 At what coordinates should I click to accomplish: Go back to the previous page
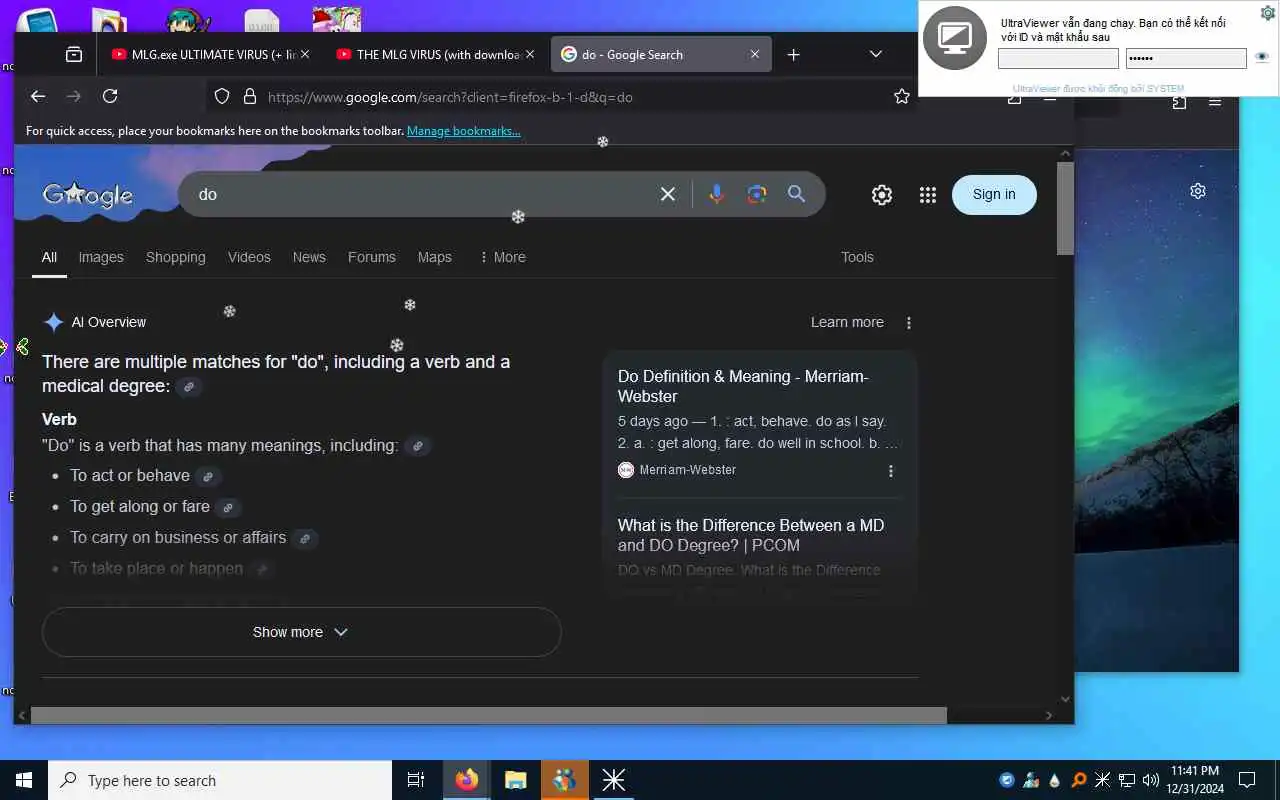pyautogui.click(x=38, y=96)
